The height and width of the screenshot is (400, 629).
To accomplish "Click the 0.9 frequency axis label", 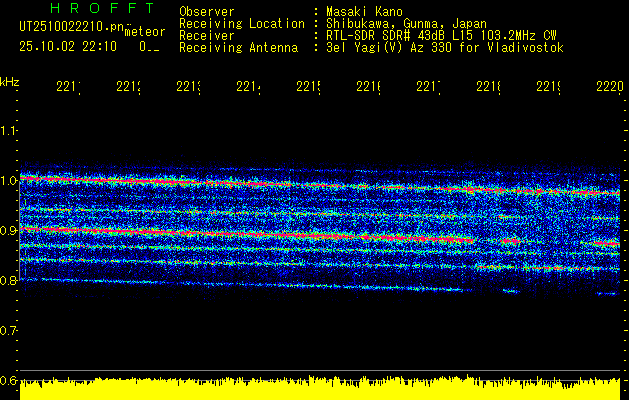I will pyautogui.click(x=8, y=230).
